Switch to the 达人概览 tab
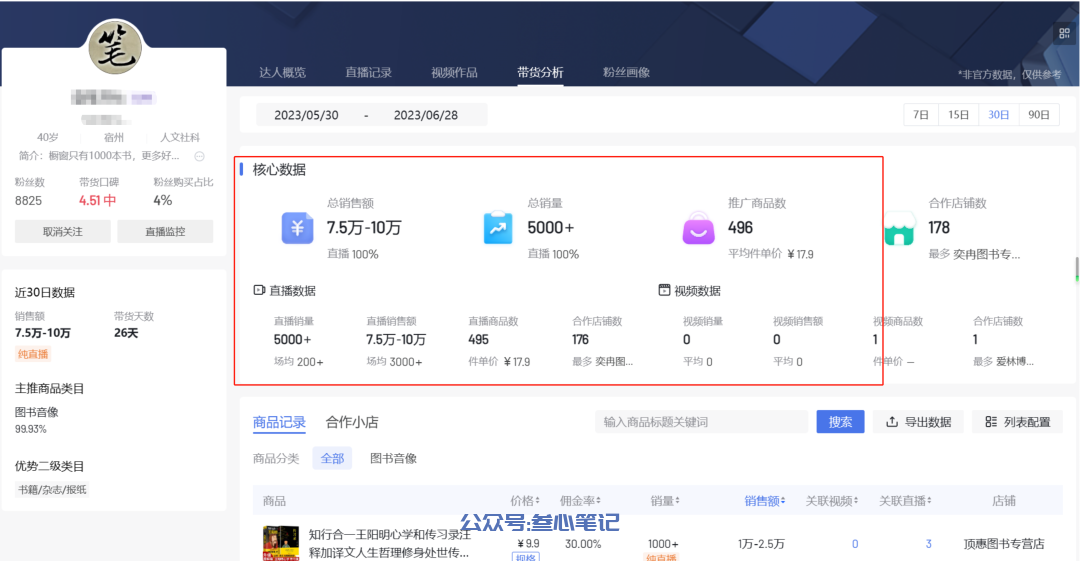This screenshot has height=561, width=1080. (282, 72)
